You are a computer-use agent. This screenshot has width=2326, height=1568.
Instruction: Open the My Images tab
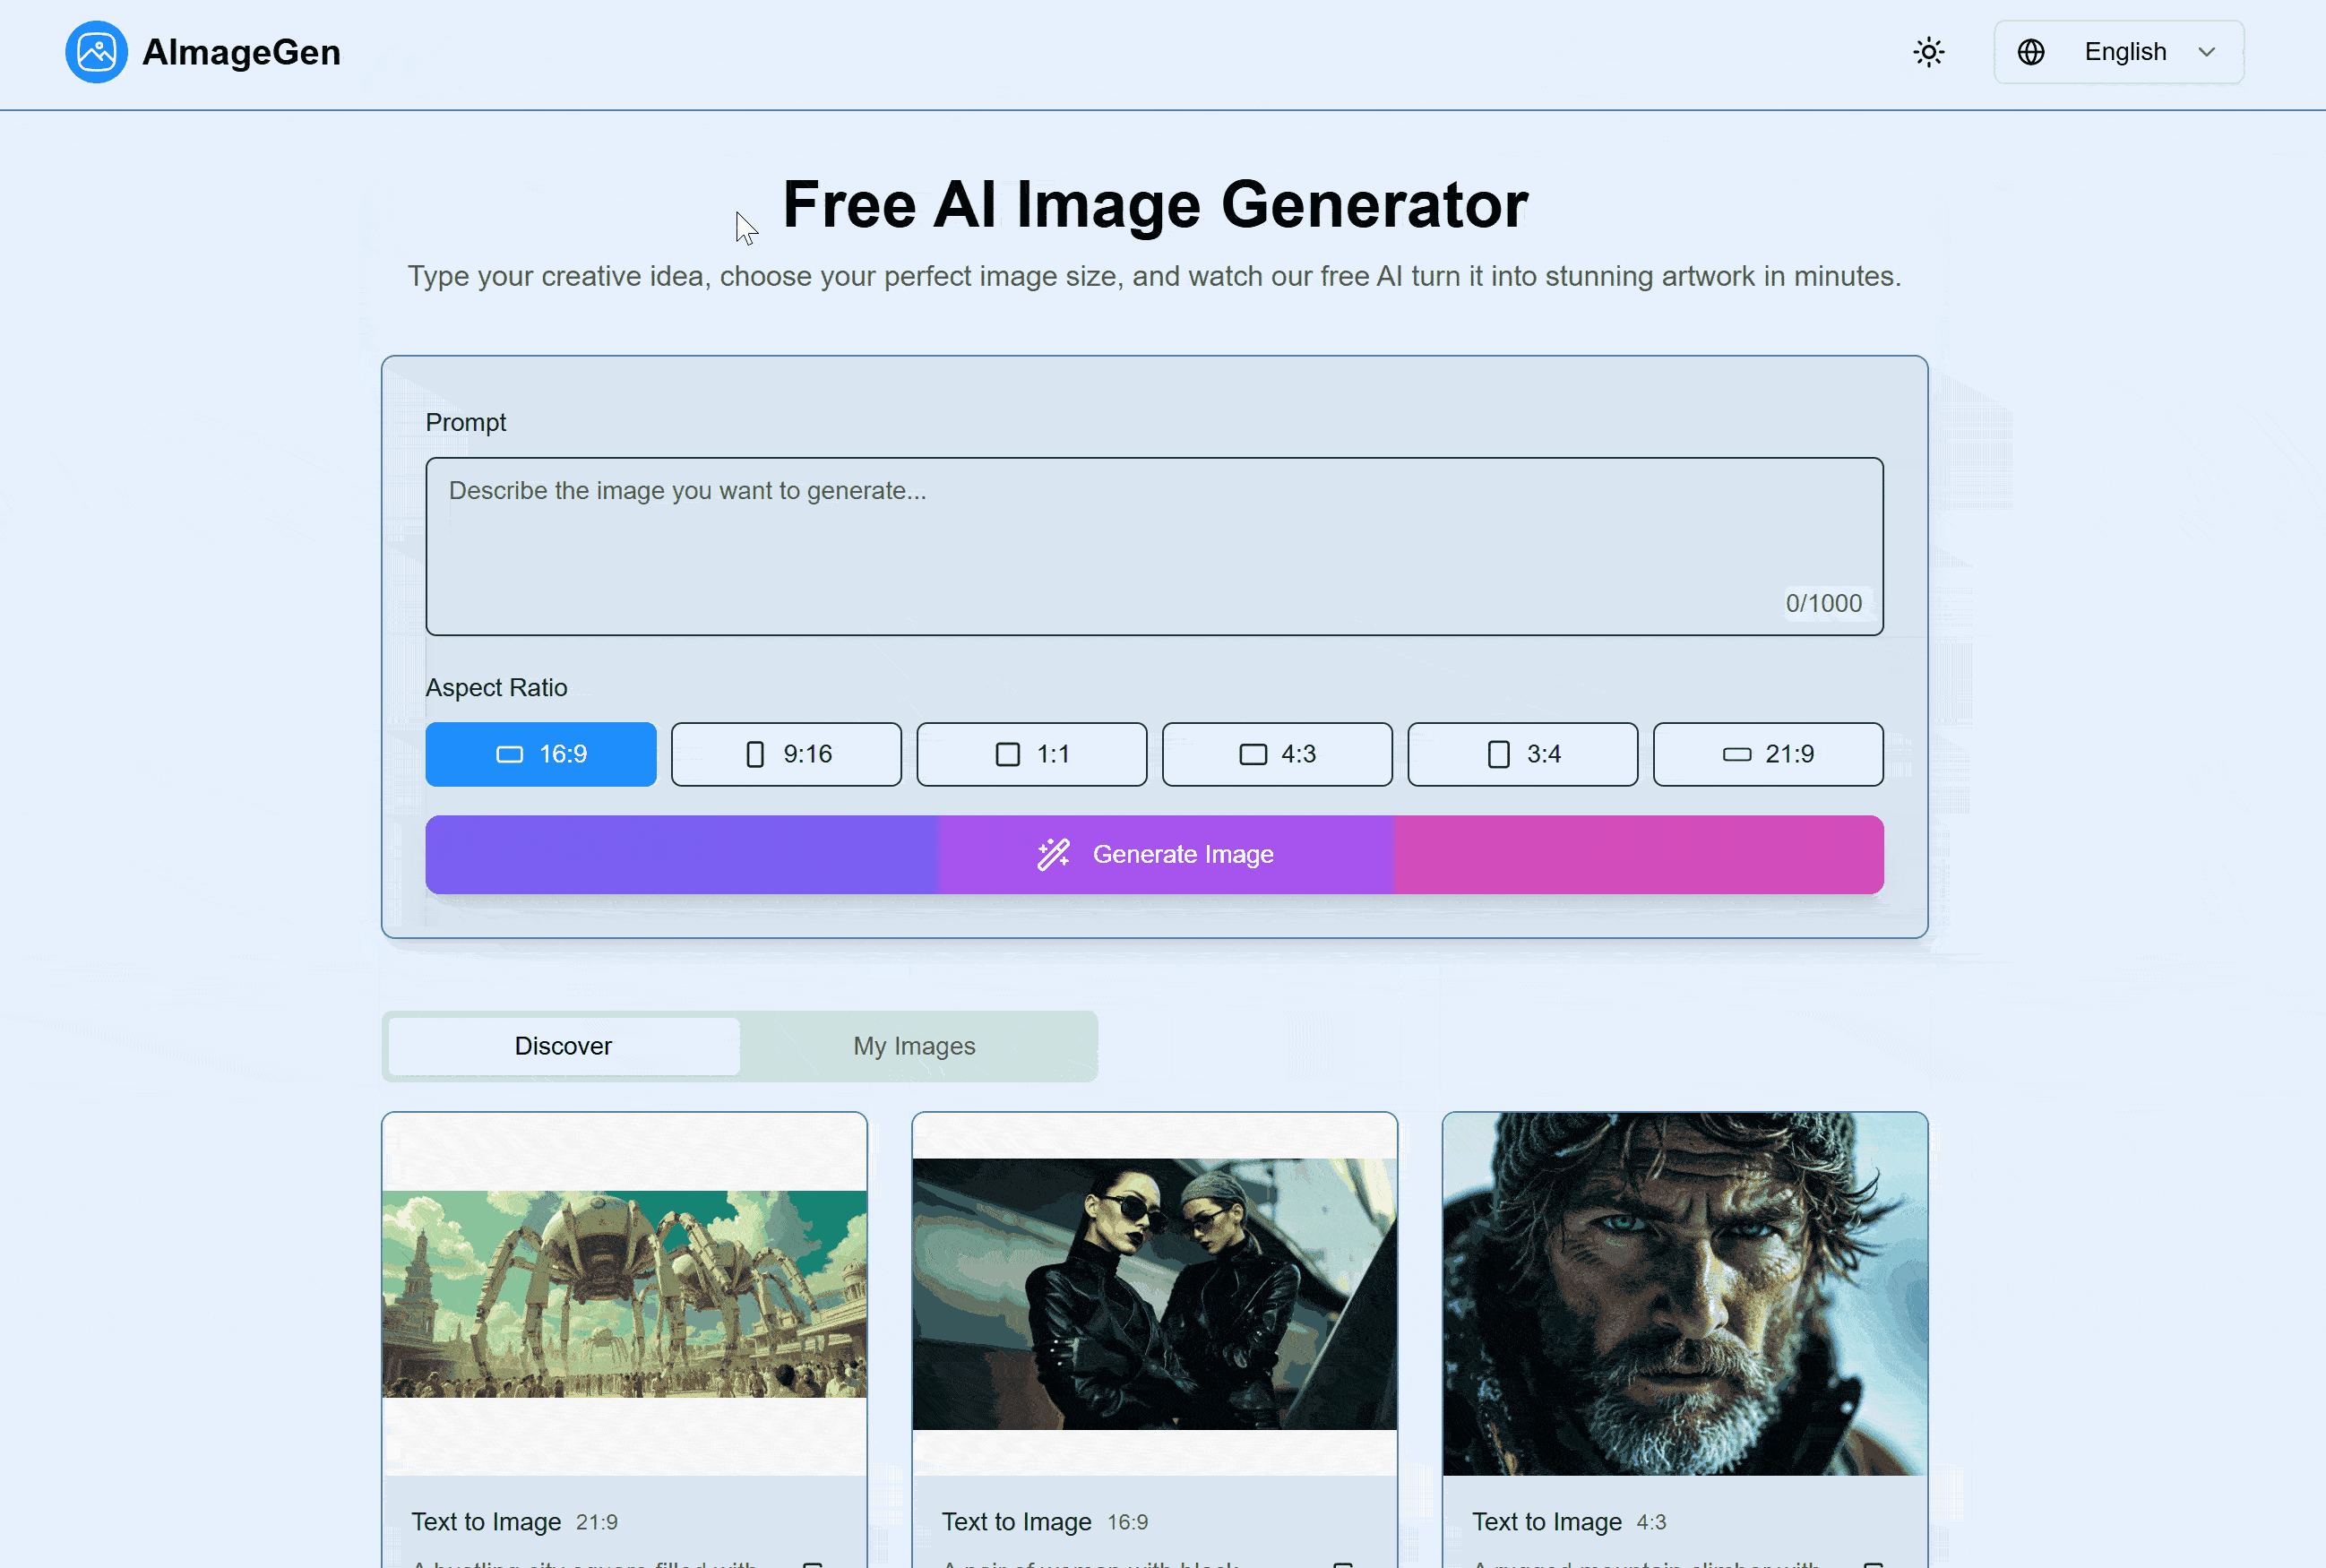[913, 1045]
